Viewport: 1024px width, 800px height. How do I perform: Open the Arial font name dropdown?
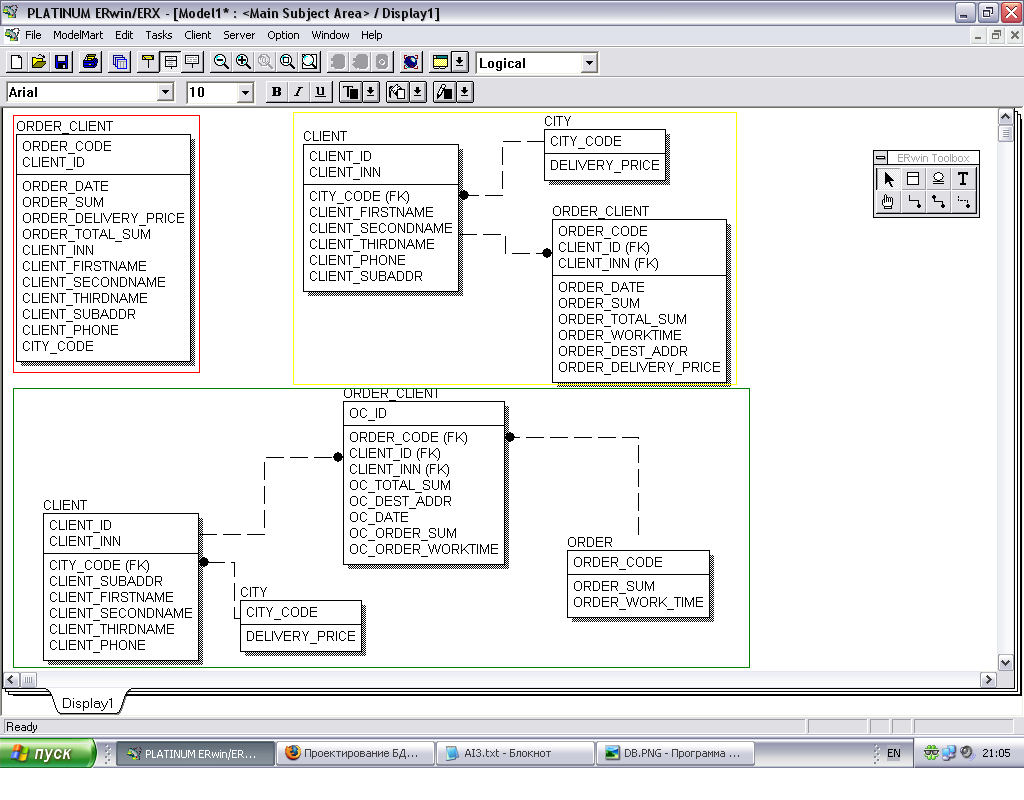tap(165, 92)
